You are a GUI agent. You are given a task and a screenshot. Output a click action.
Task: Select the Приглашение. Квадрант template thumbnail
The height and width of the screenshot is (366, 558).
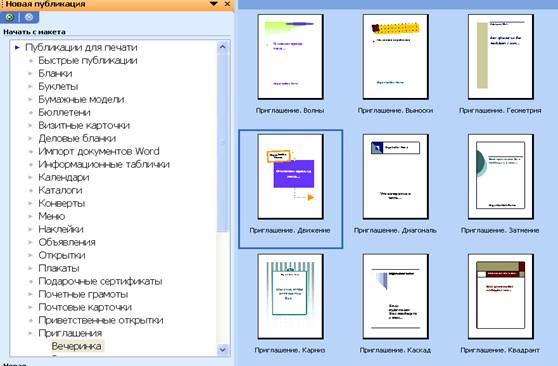point(501,296)
